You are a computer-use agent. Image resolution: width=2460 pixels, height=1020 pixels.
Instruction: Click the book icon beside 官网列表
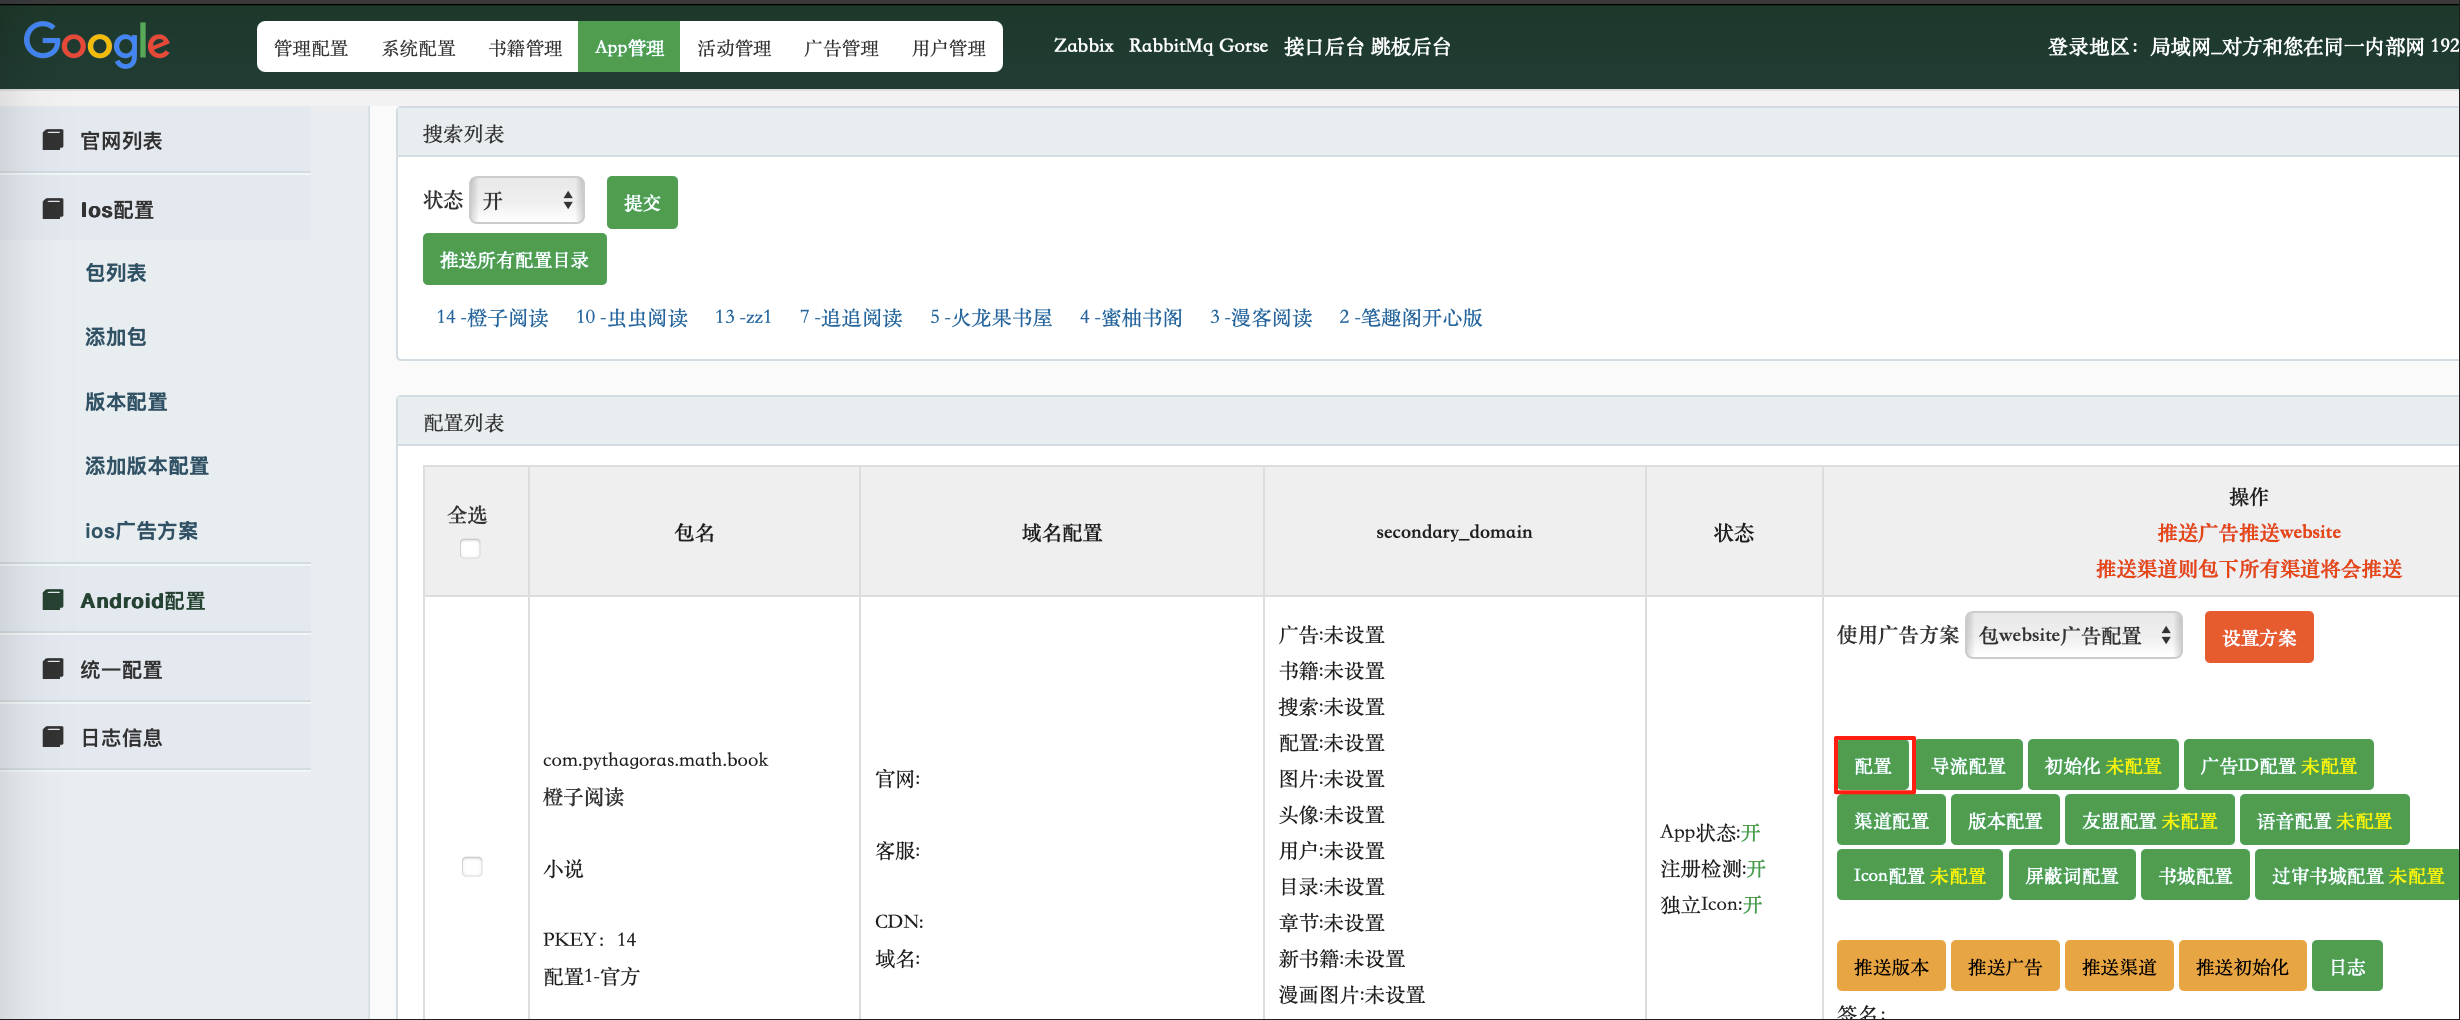click(53, 140)
